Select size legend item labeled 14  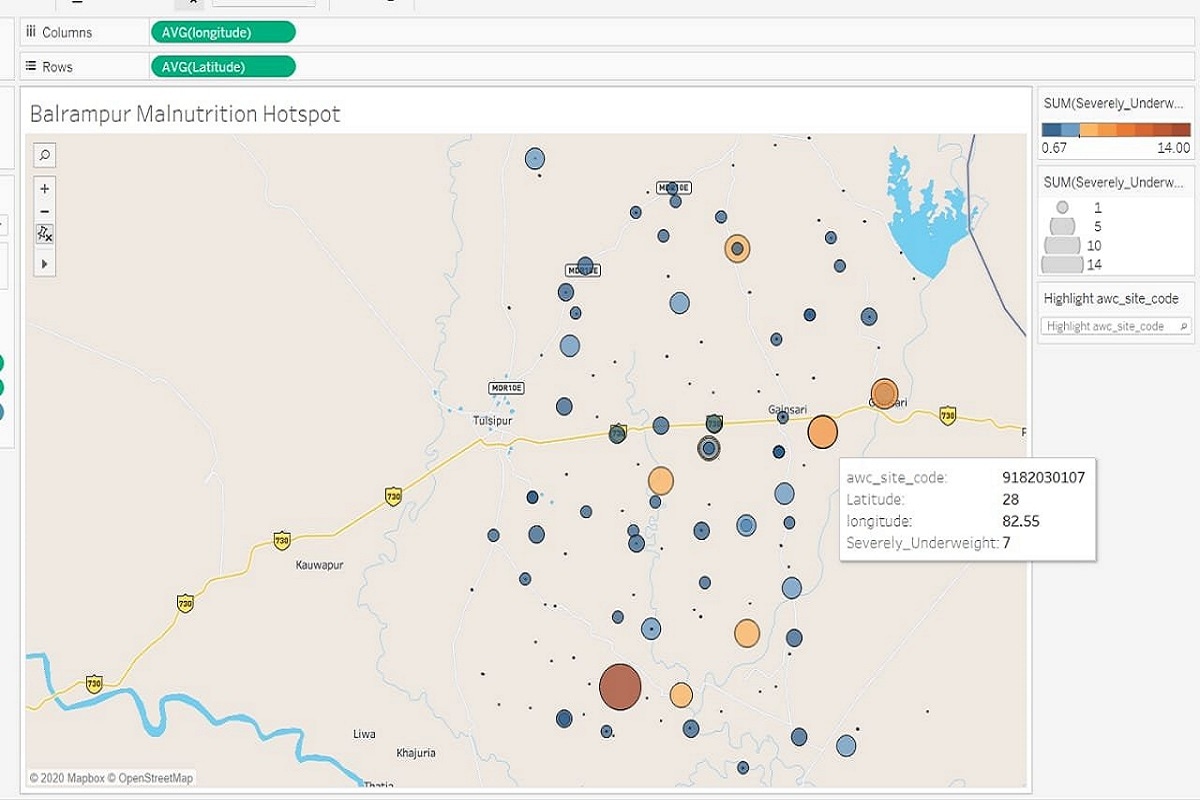click(x=1062, y=265)
